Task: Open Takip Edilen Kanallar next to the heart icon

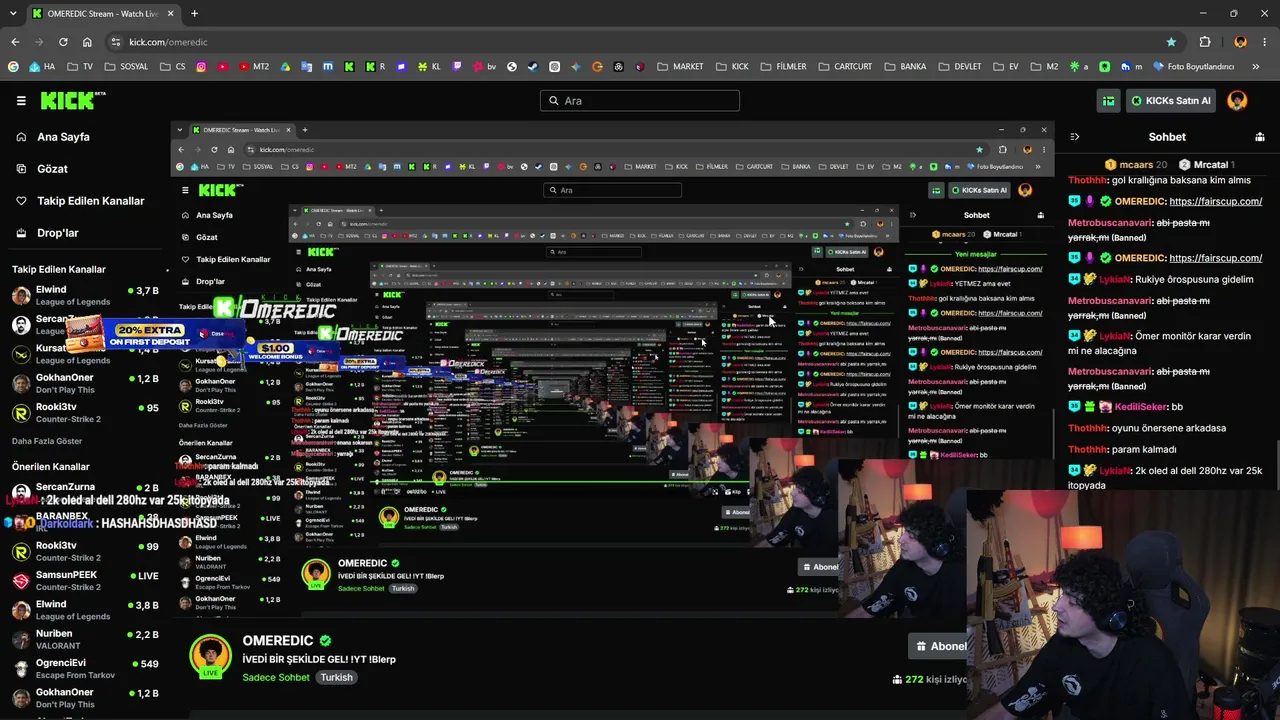Action: (x=90, y=201)
